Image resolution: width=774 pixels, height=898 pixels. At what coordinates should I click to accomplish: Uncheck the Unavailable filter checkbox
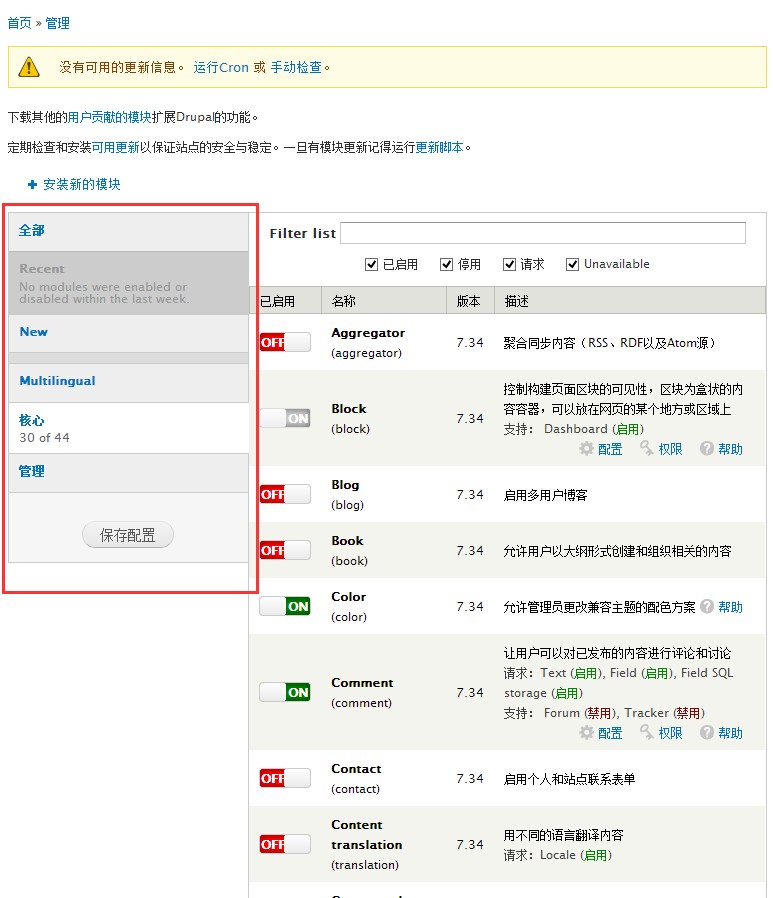point(572,264)
